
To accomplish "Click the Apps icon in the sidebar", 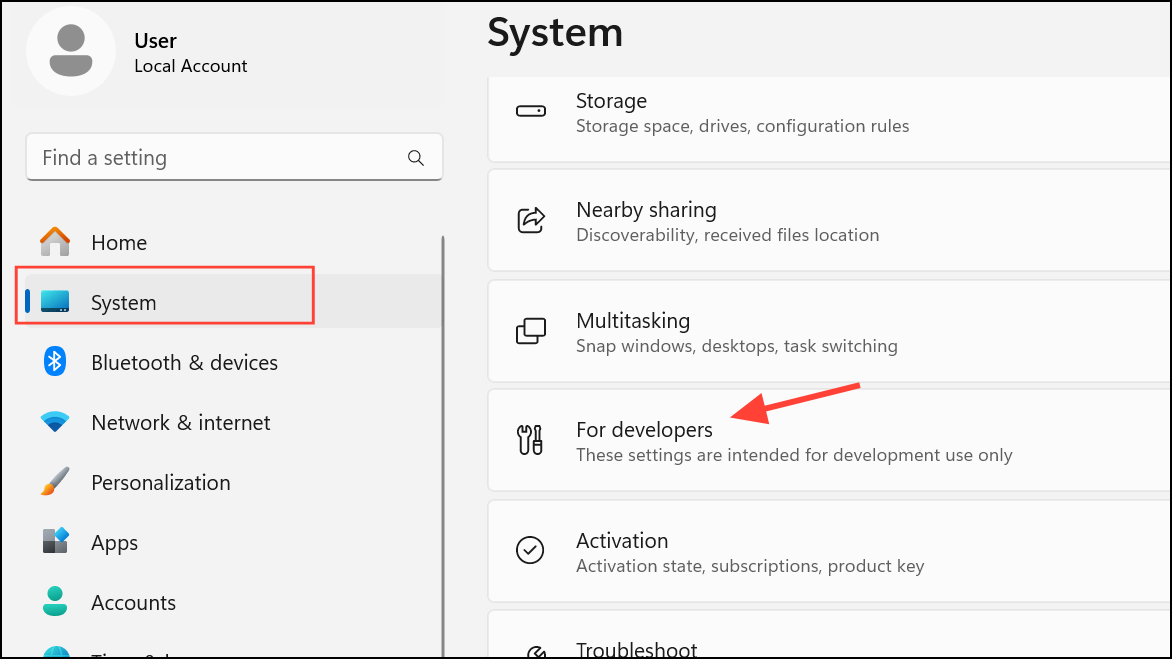I will coord(54,542).
